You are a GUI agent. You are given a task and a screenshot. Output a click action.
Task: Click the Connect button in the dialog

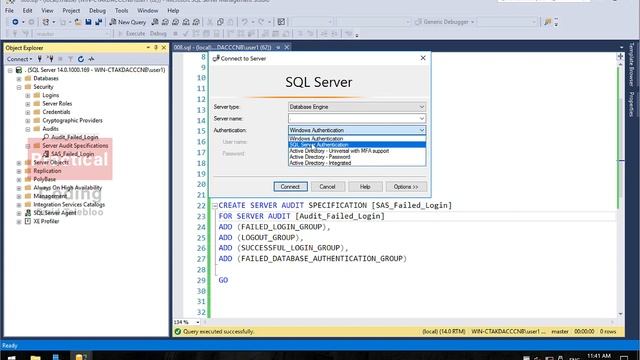pos(290,187)
